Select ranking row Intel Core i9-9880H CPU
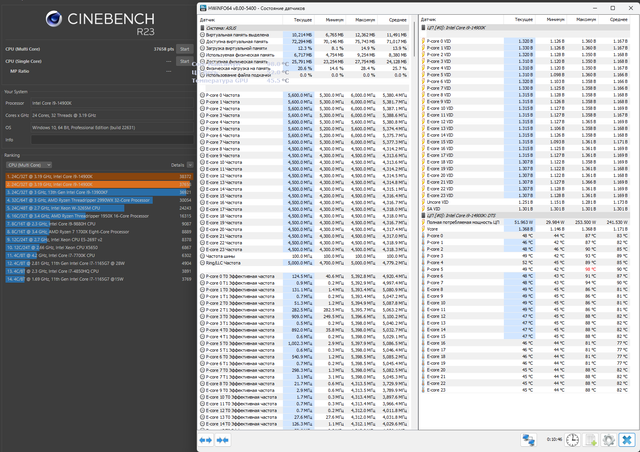This screenshot has width=640, height=452. click(x=99, y=224)
